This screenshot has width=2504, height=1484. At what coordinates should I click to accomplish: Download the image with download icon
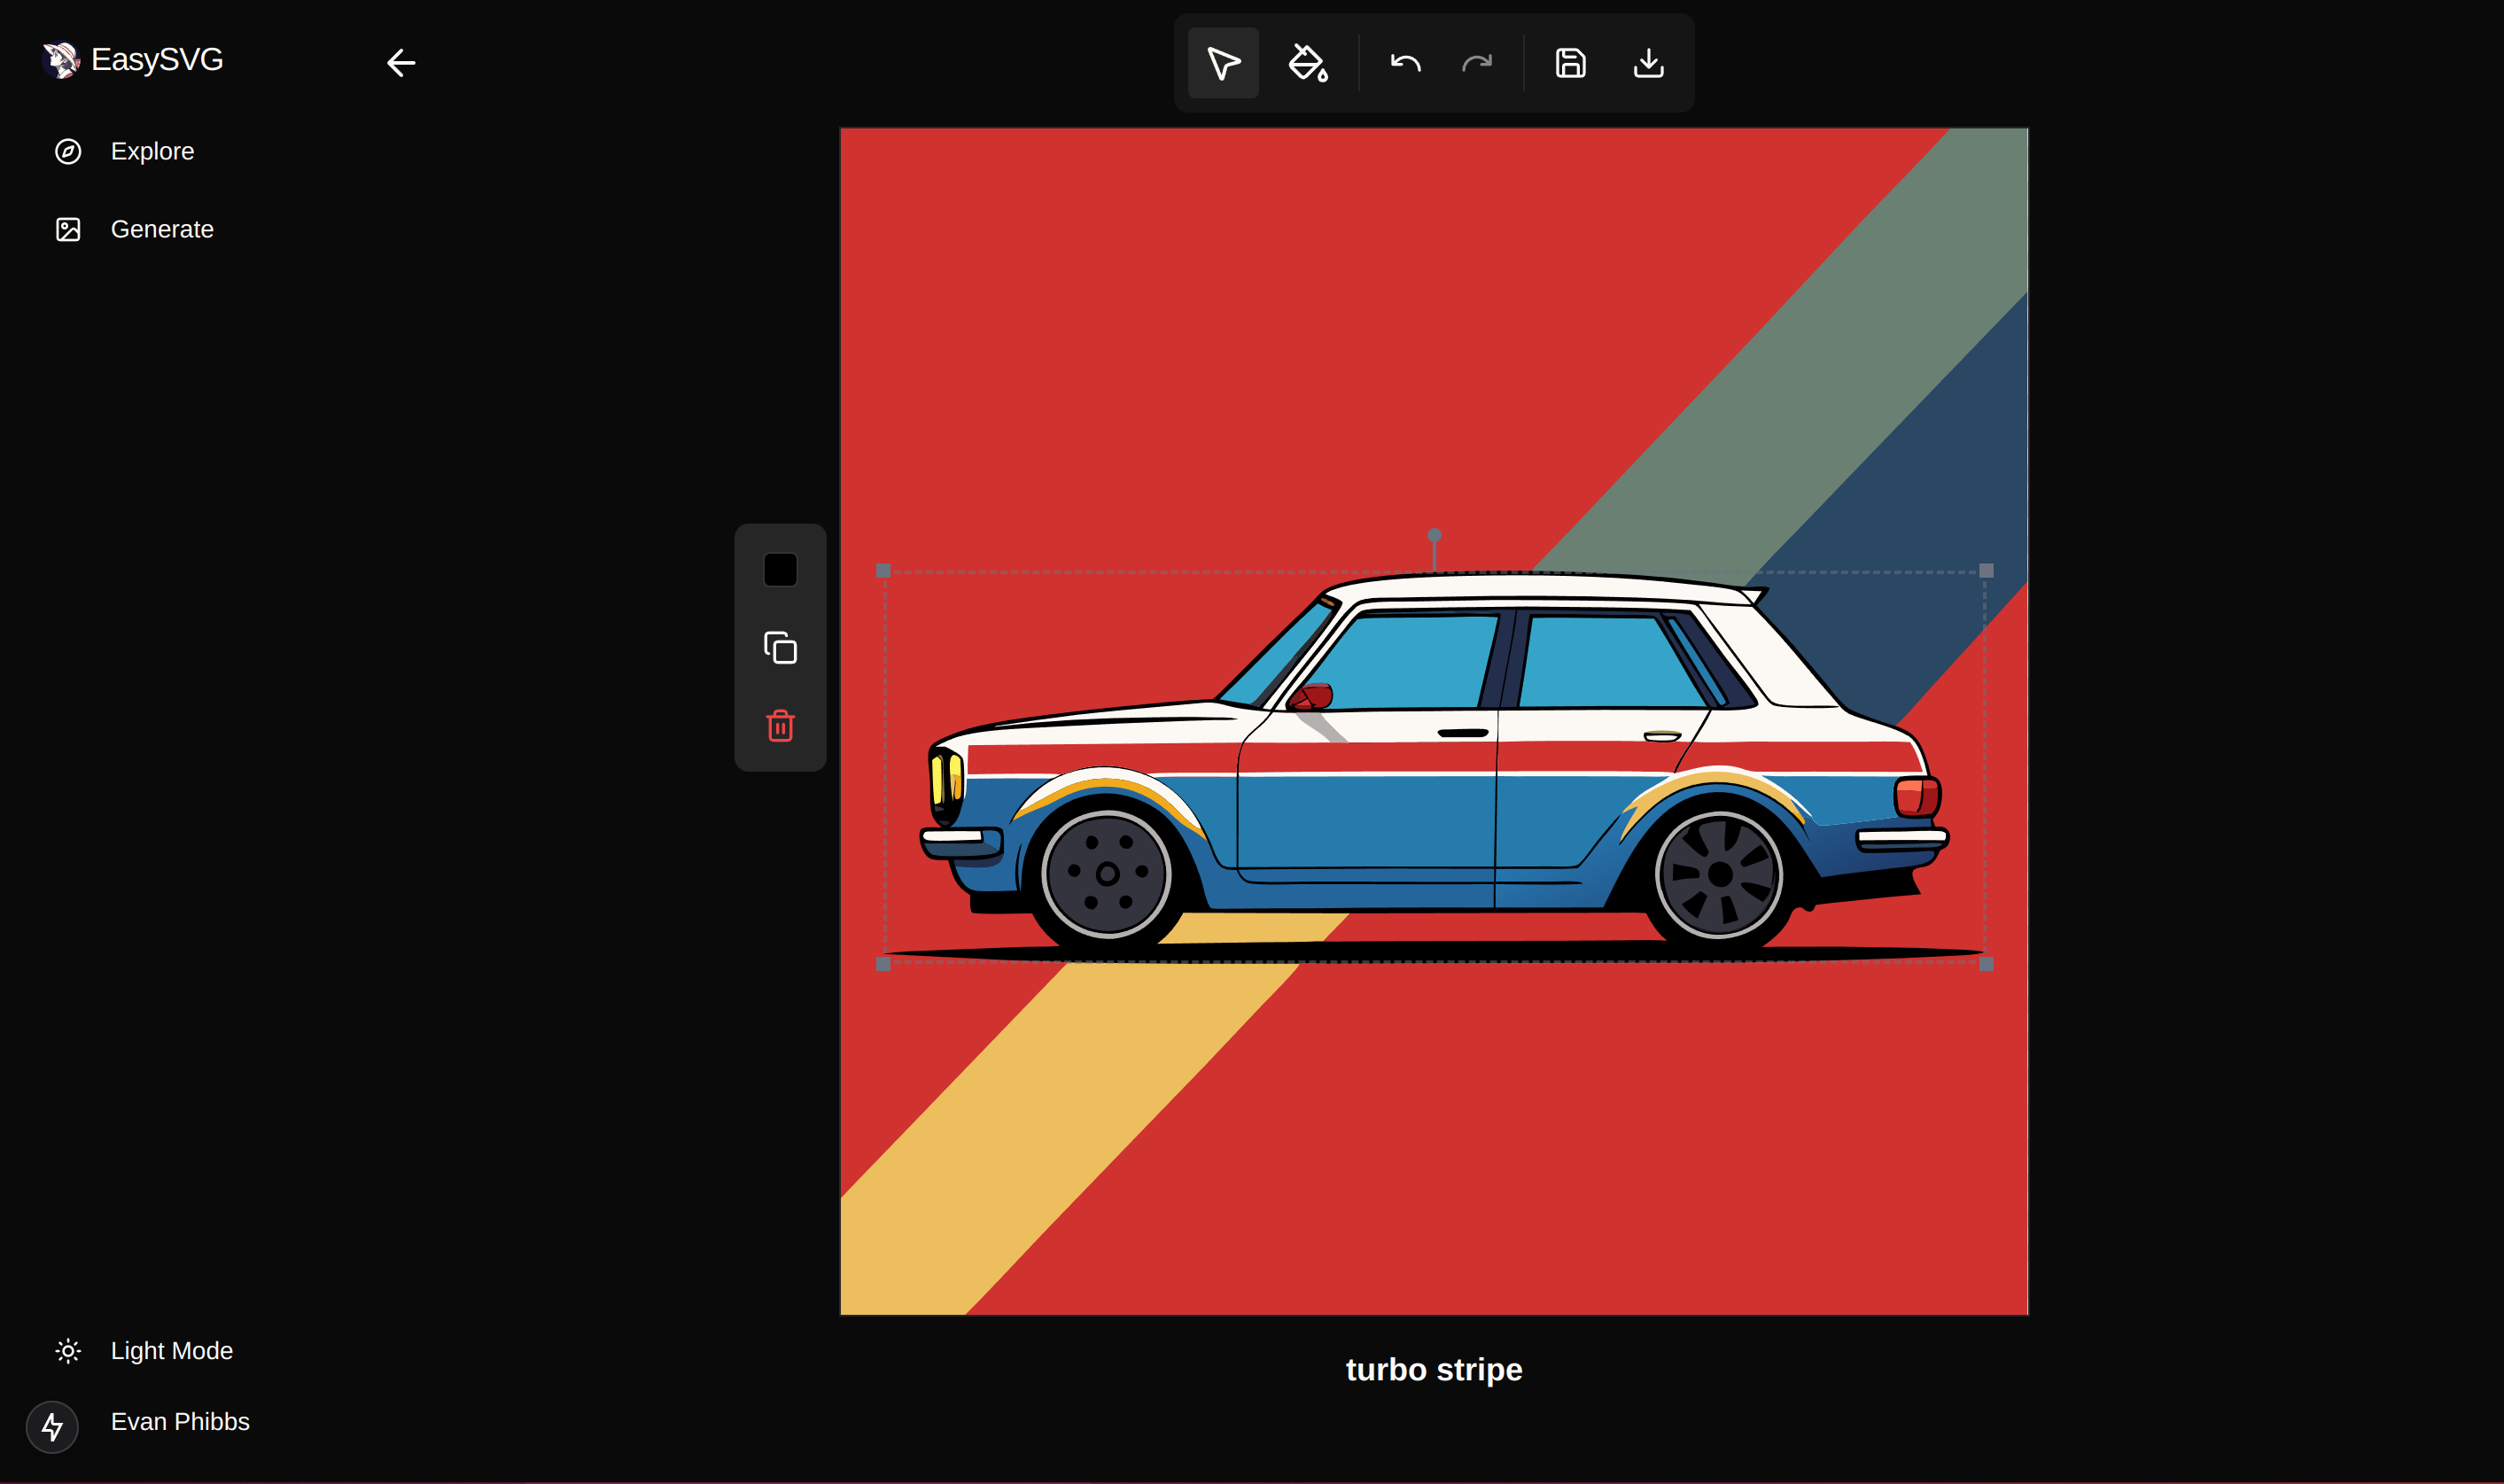coord(1648,63)
